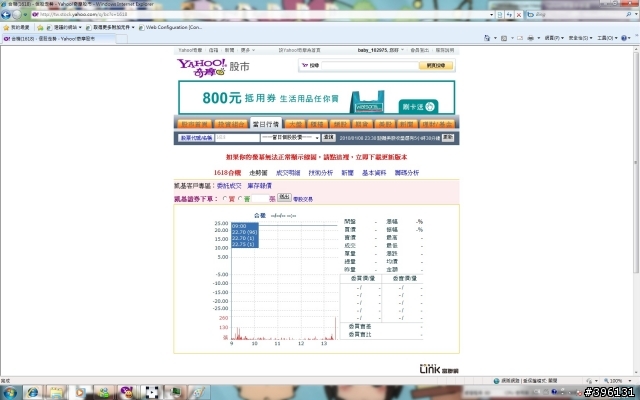The width and height of the screenshot is (640, 400).
Task: Open the 庫存報價 link
Action: pyautogui.click(x=259, y=186)
